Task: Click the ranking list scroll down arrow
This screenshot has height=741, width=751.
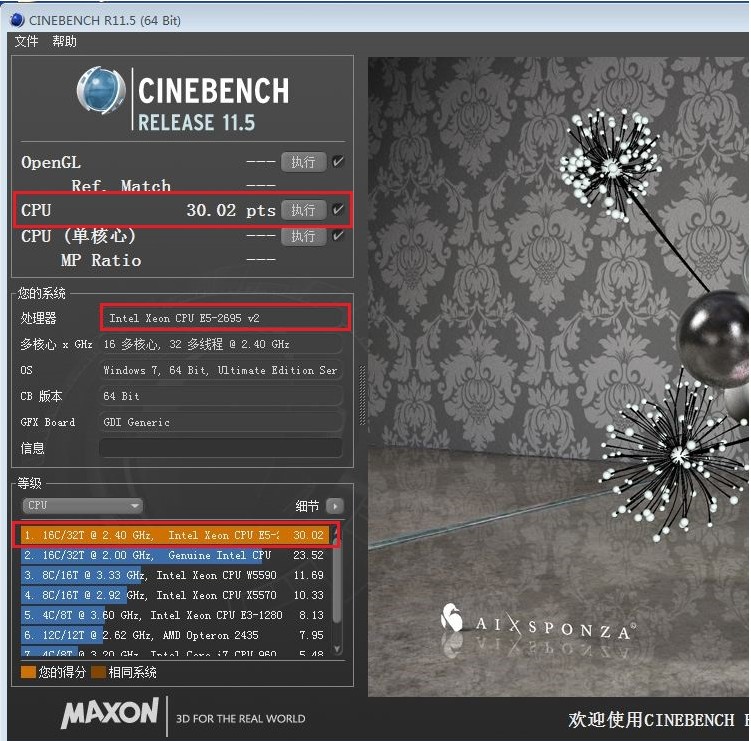Action: (x=337, y=649)
